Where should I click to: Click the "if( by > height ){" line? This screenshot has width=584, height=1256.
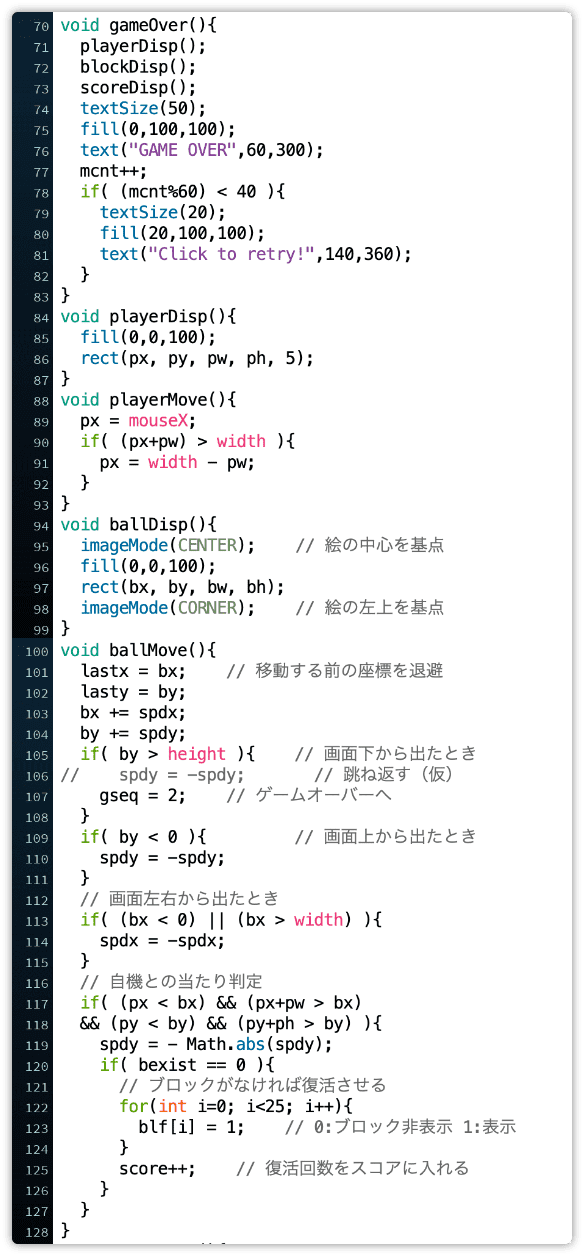168,753
